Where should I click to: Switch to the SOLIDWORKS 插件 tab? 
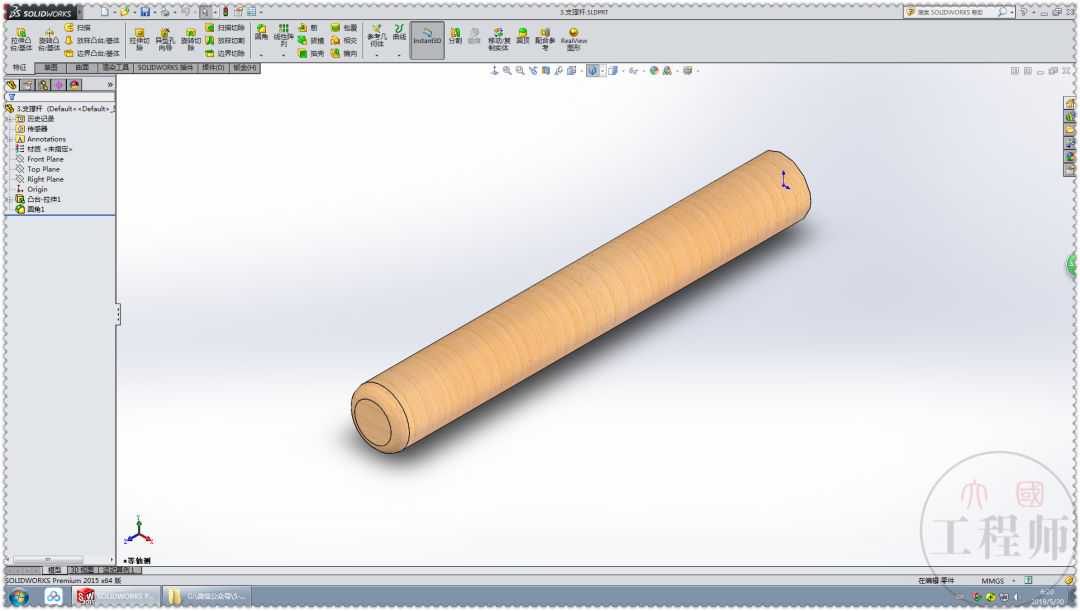pyautogui.click(x=165, y=68)
